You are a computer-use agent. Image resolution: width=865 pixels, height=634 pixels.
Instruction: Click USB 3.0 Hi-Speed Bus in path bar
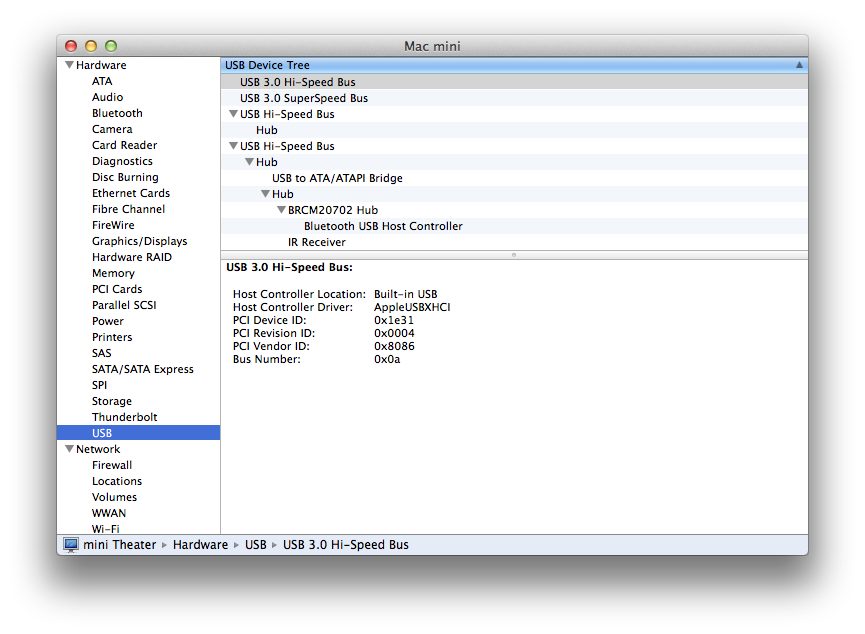[x=346, y=545]
